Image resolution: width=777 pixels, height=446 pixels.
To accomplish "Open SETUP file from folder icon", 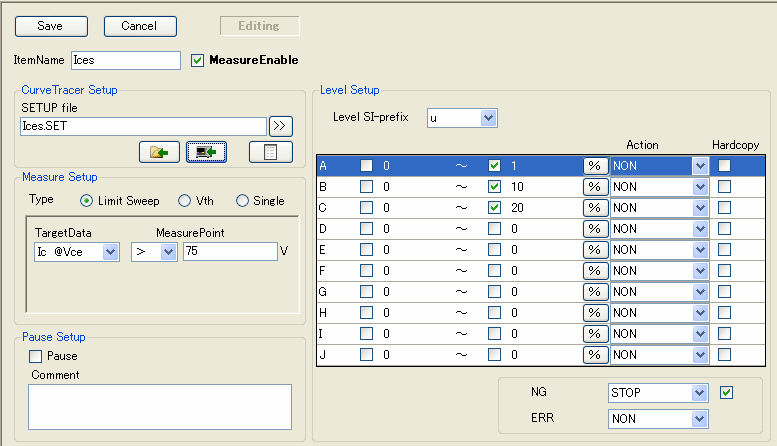I will 159,152.
